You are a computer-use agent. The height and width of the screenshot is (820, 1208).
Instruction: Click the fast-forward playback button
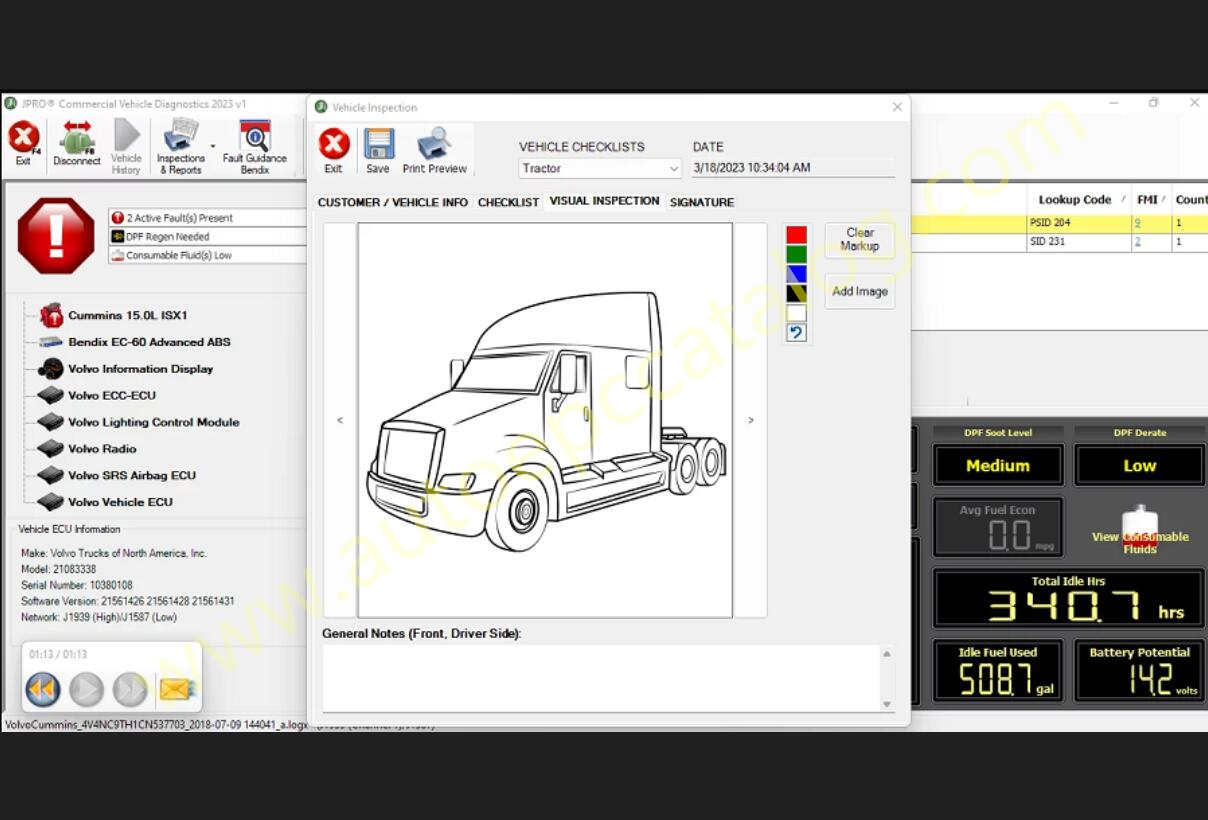[x=130, y=689]
